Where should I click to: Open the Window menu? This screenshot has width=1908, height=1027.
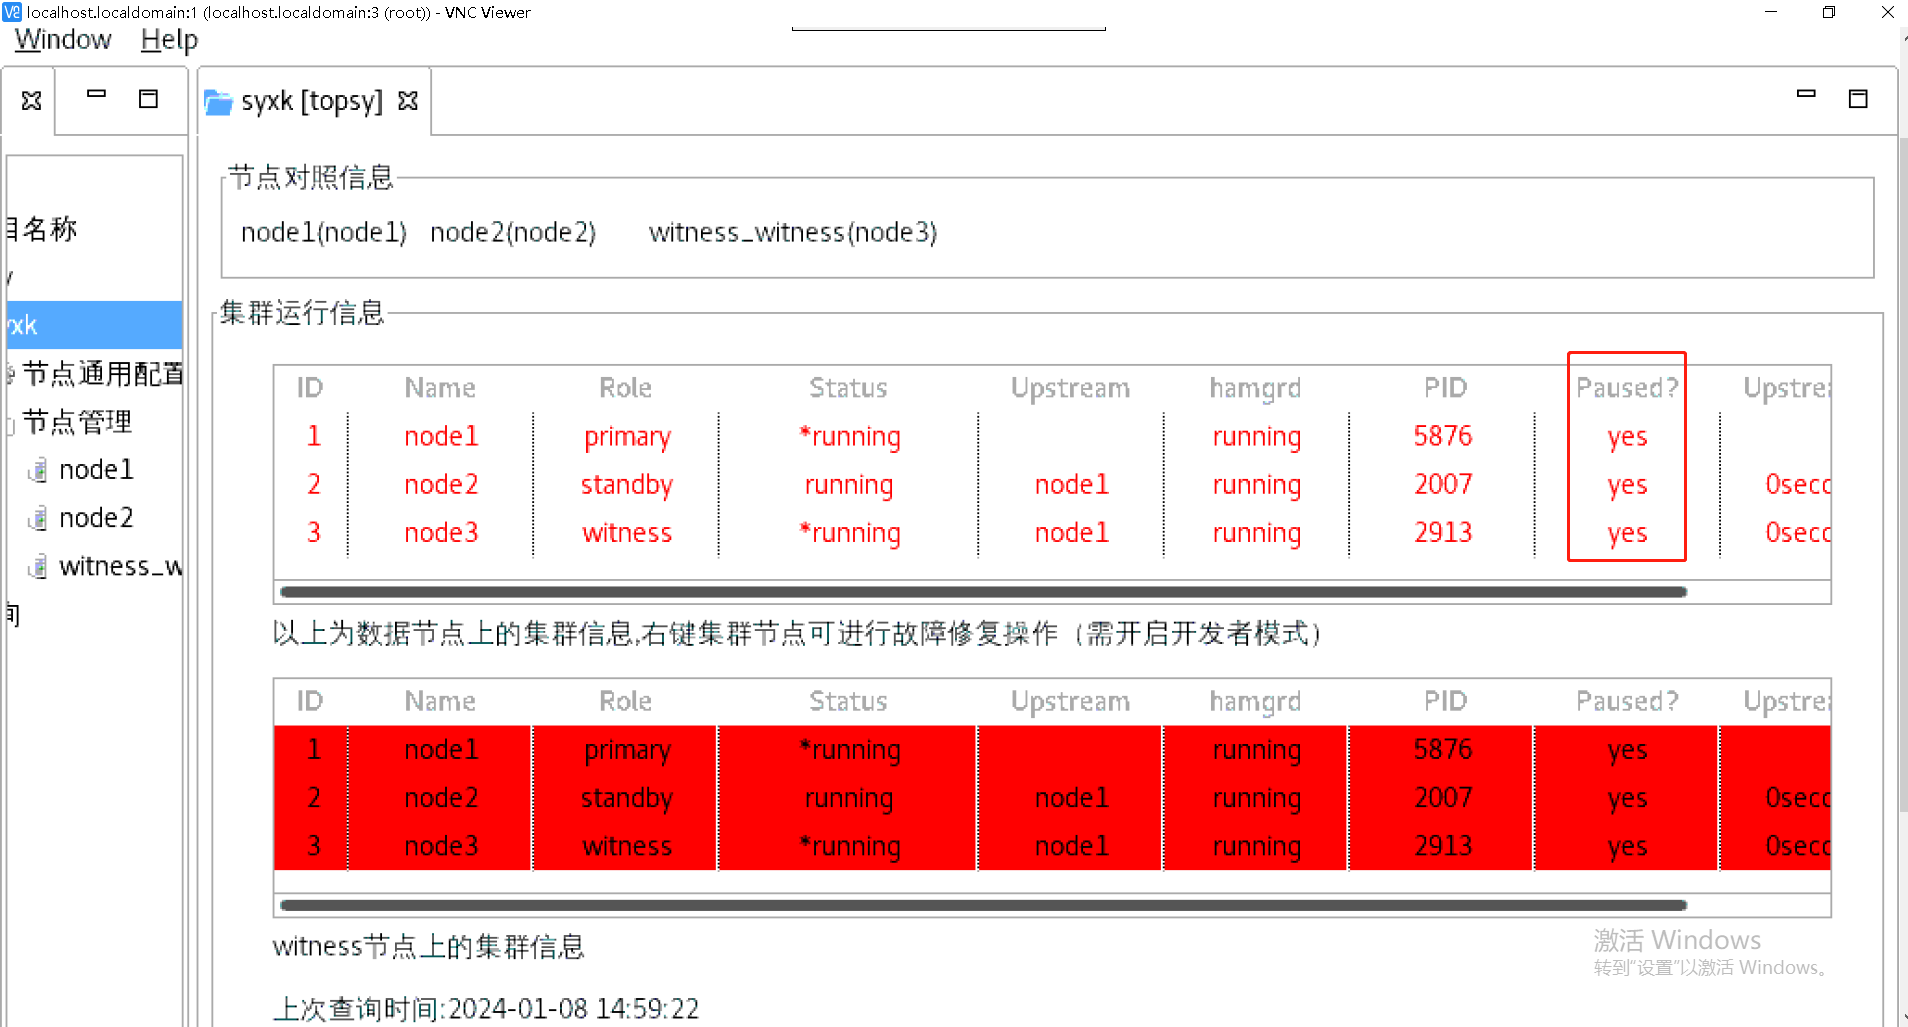(62, 39)
